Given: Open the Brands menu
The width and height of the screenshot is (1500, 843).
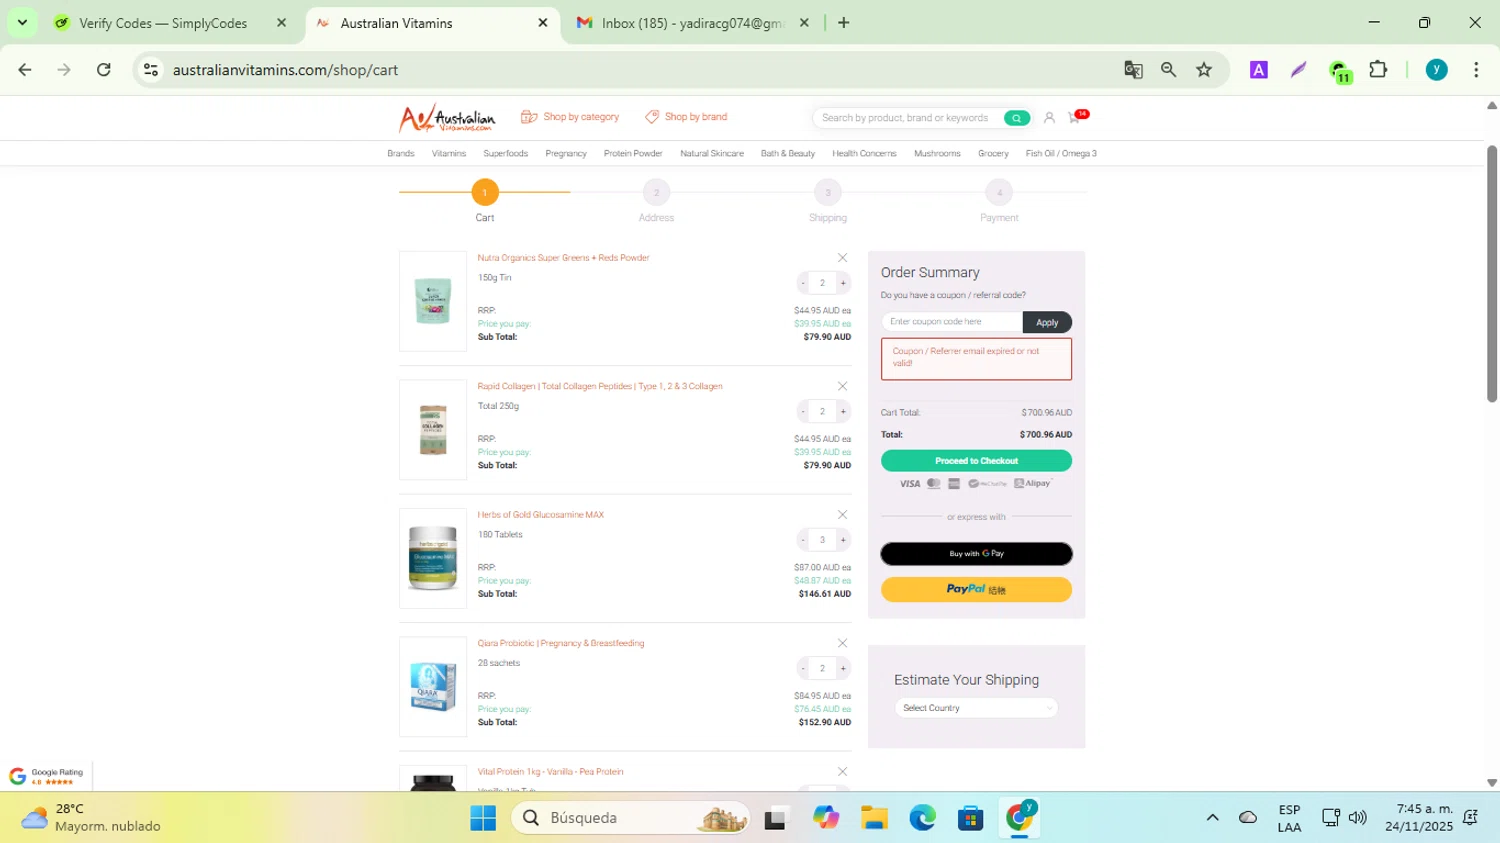Looking at the screenshot, I should [400, 154].
